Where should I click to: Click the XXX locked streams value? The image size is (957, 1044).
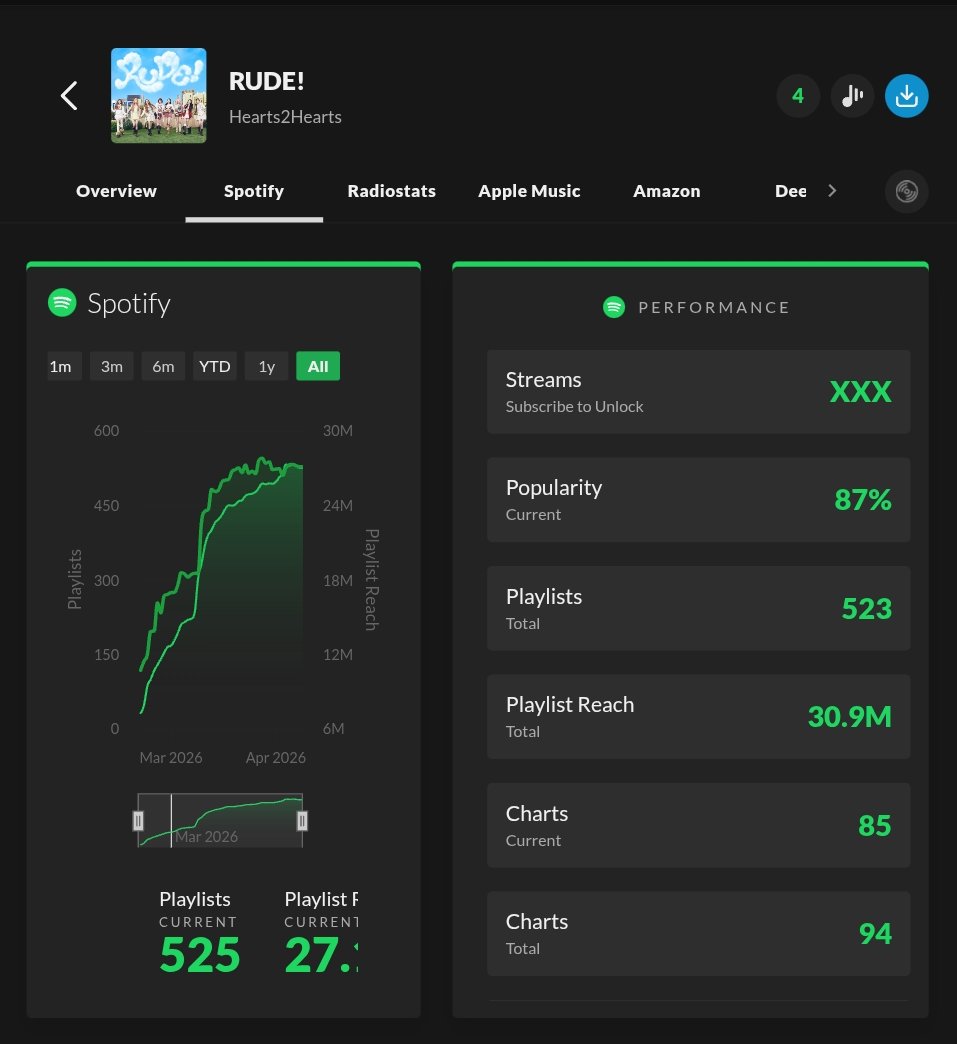click(860, 392)
